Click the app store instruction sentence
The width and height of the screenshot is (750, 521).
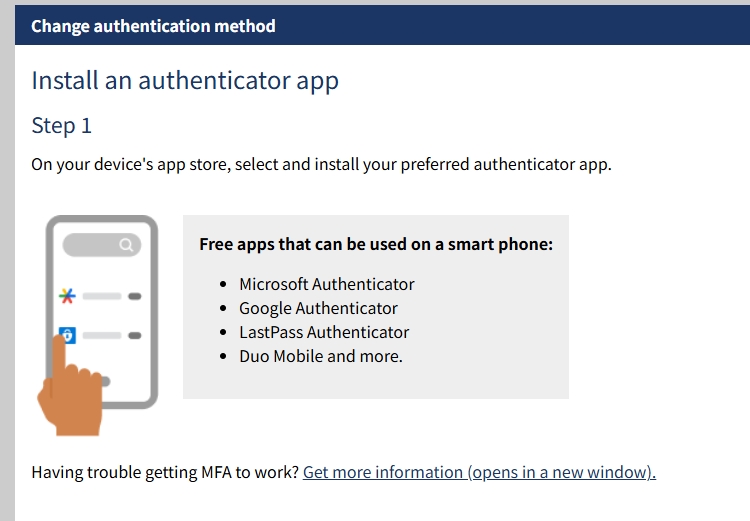[x=321, y=164]
